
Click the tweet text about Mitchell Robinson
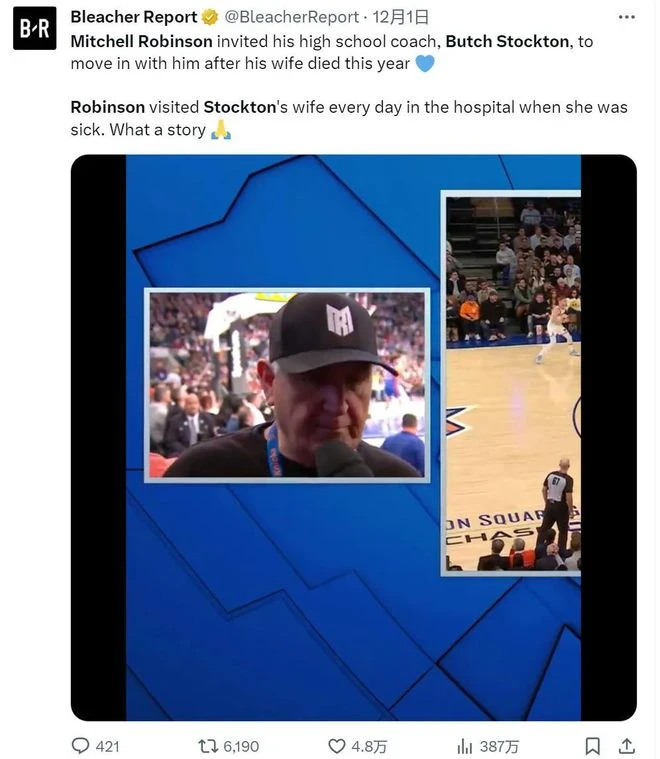pos(349,86)
